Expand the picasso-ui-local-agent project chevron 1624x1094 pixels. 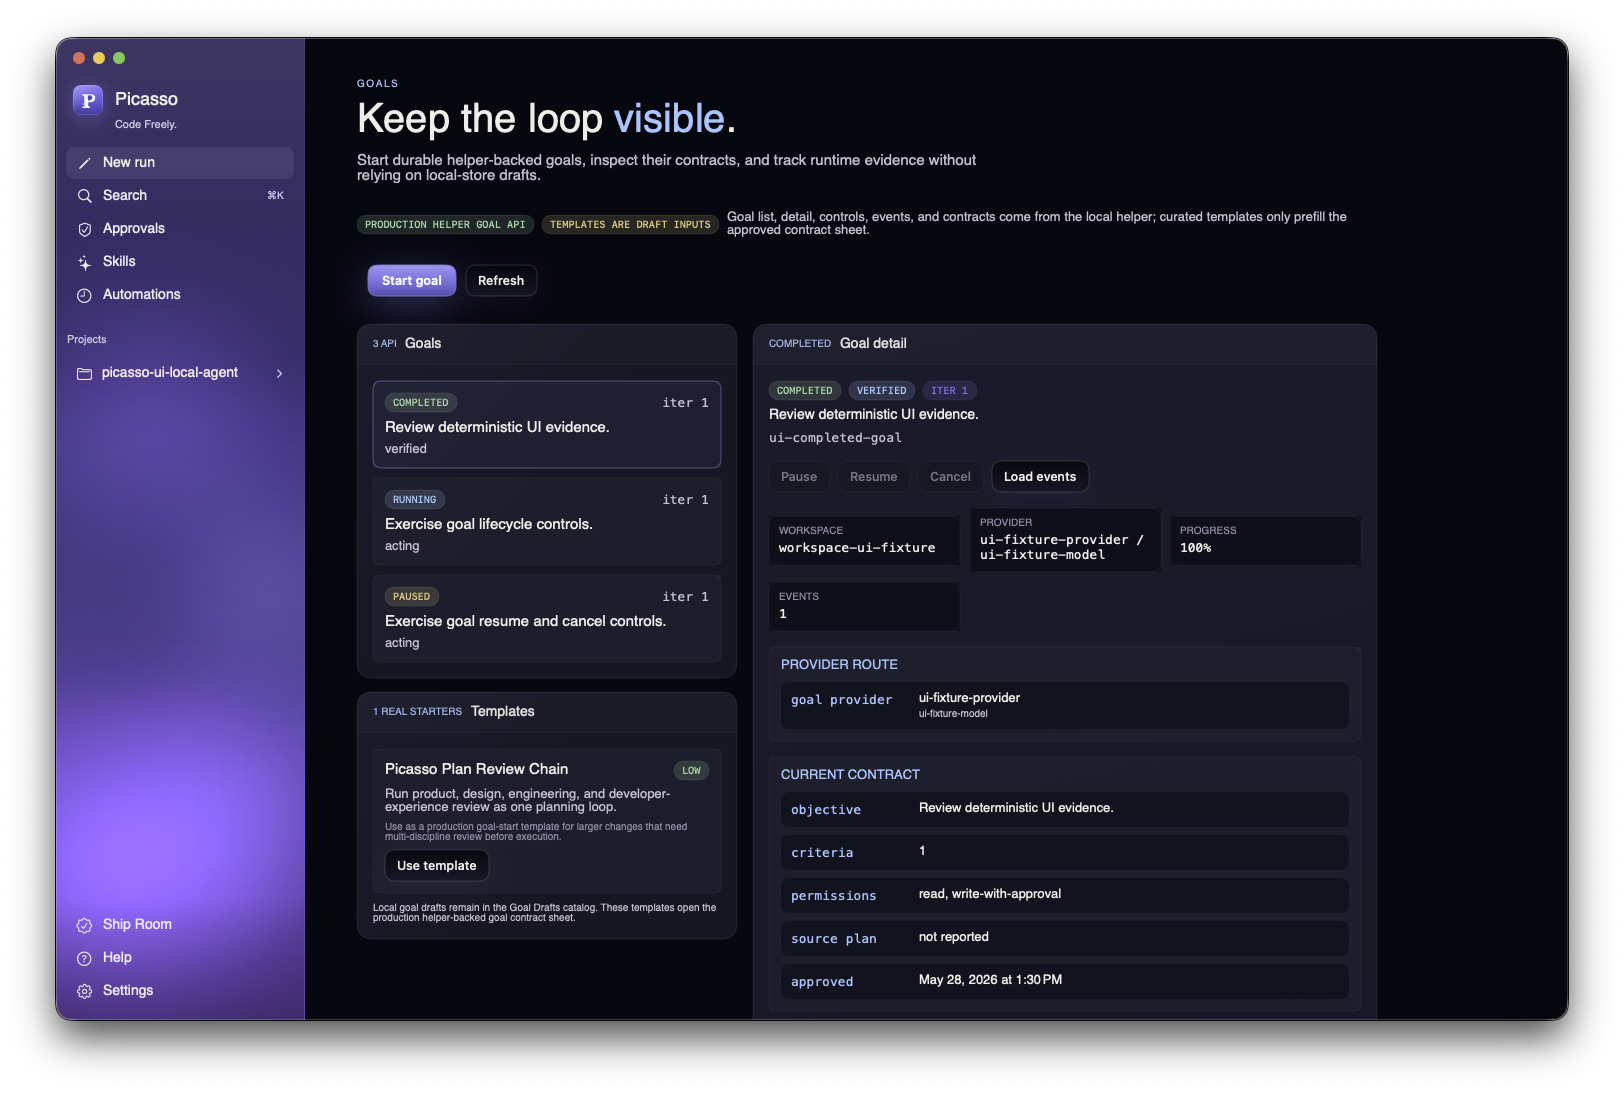coord(279,373)
